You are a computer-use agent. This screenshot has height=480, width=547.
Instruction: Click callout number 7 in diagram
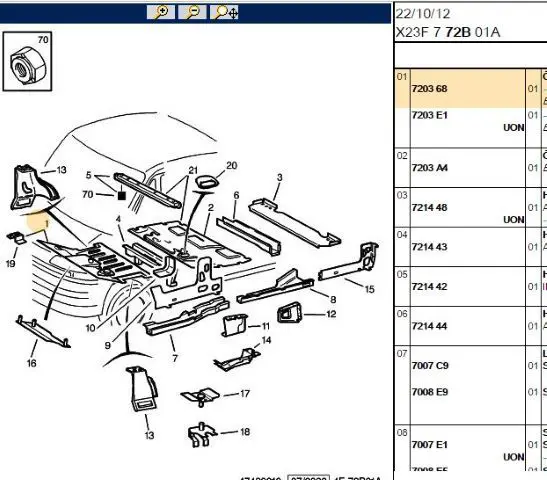(x=175, y=358)
